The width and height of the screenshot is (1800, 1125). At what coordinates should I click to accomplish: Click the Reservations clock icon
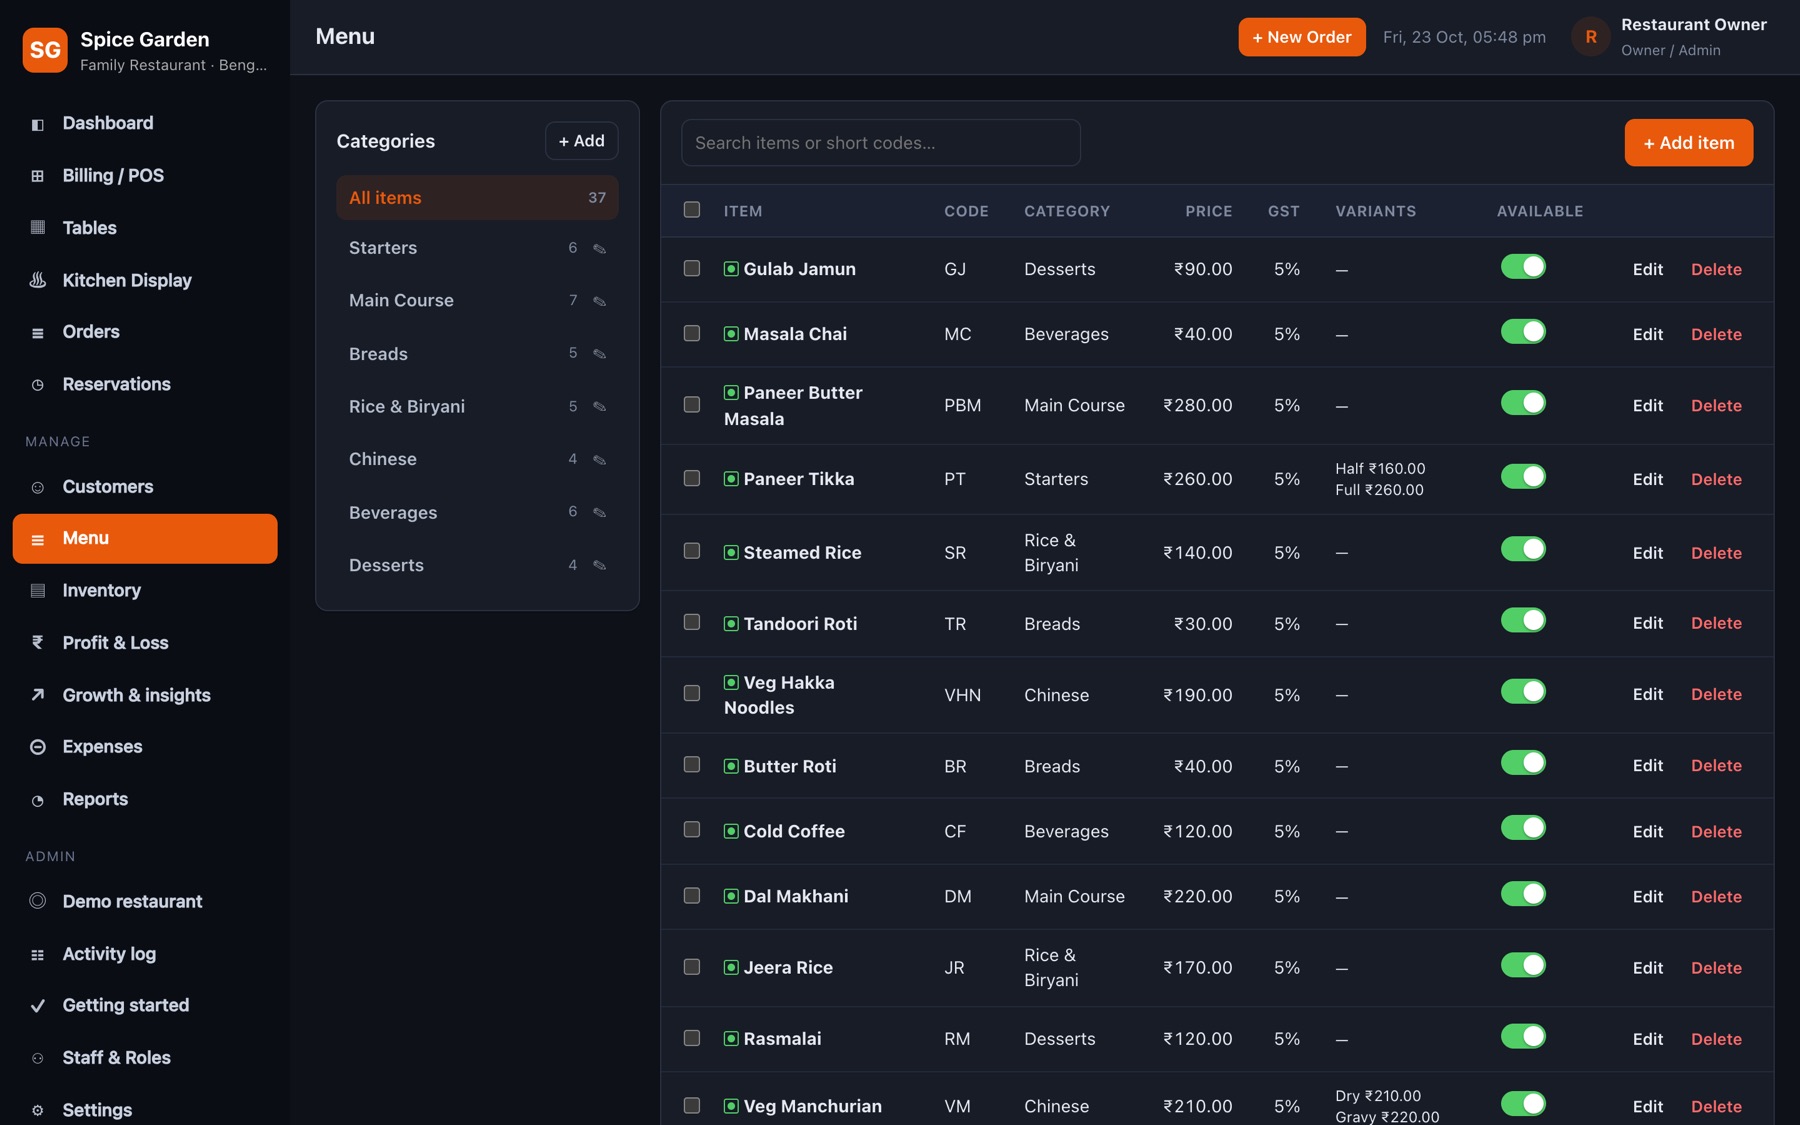click(x=37, y=385)
